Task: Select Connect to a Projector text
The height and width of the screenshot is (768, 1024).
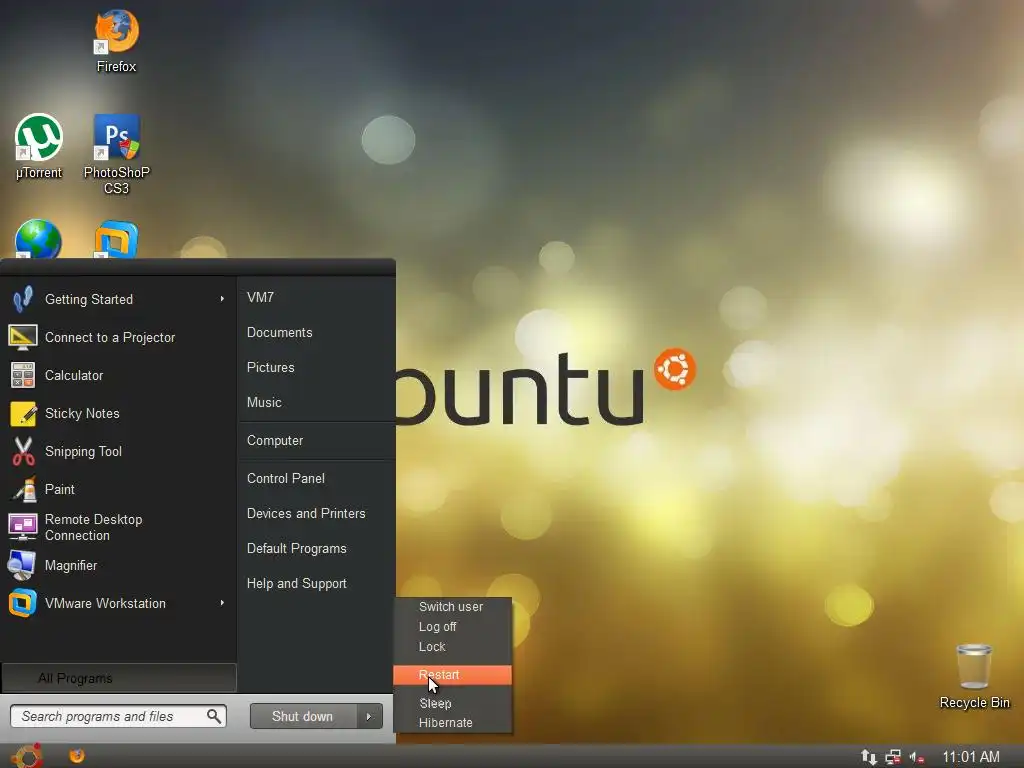Action: pyautogui.click(x=110, y=337)
